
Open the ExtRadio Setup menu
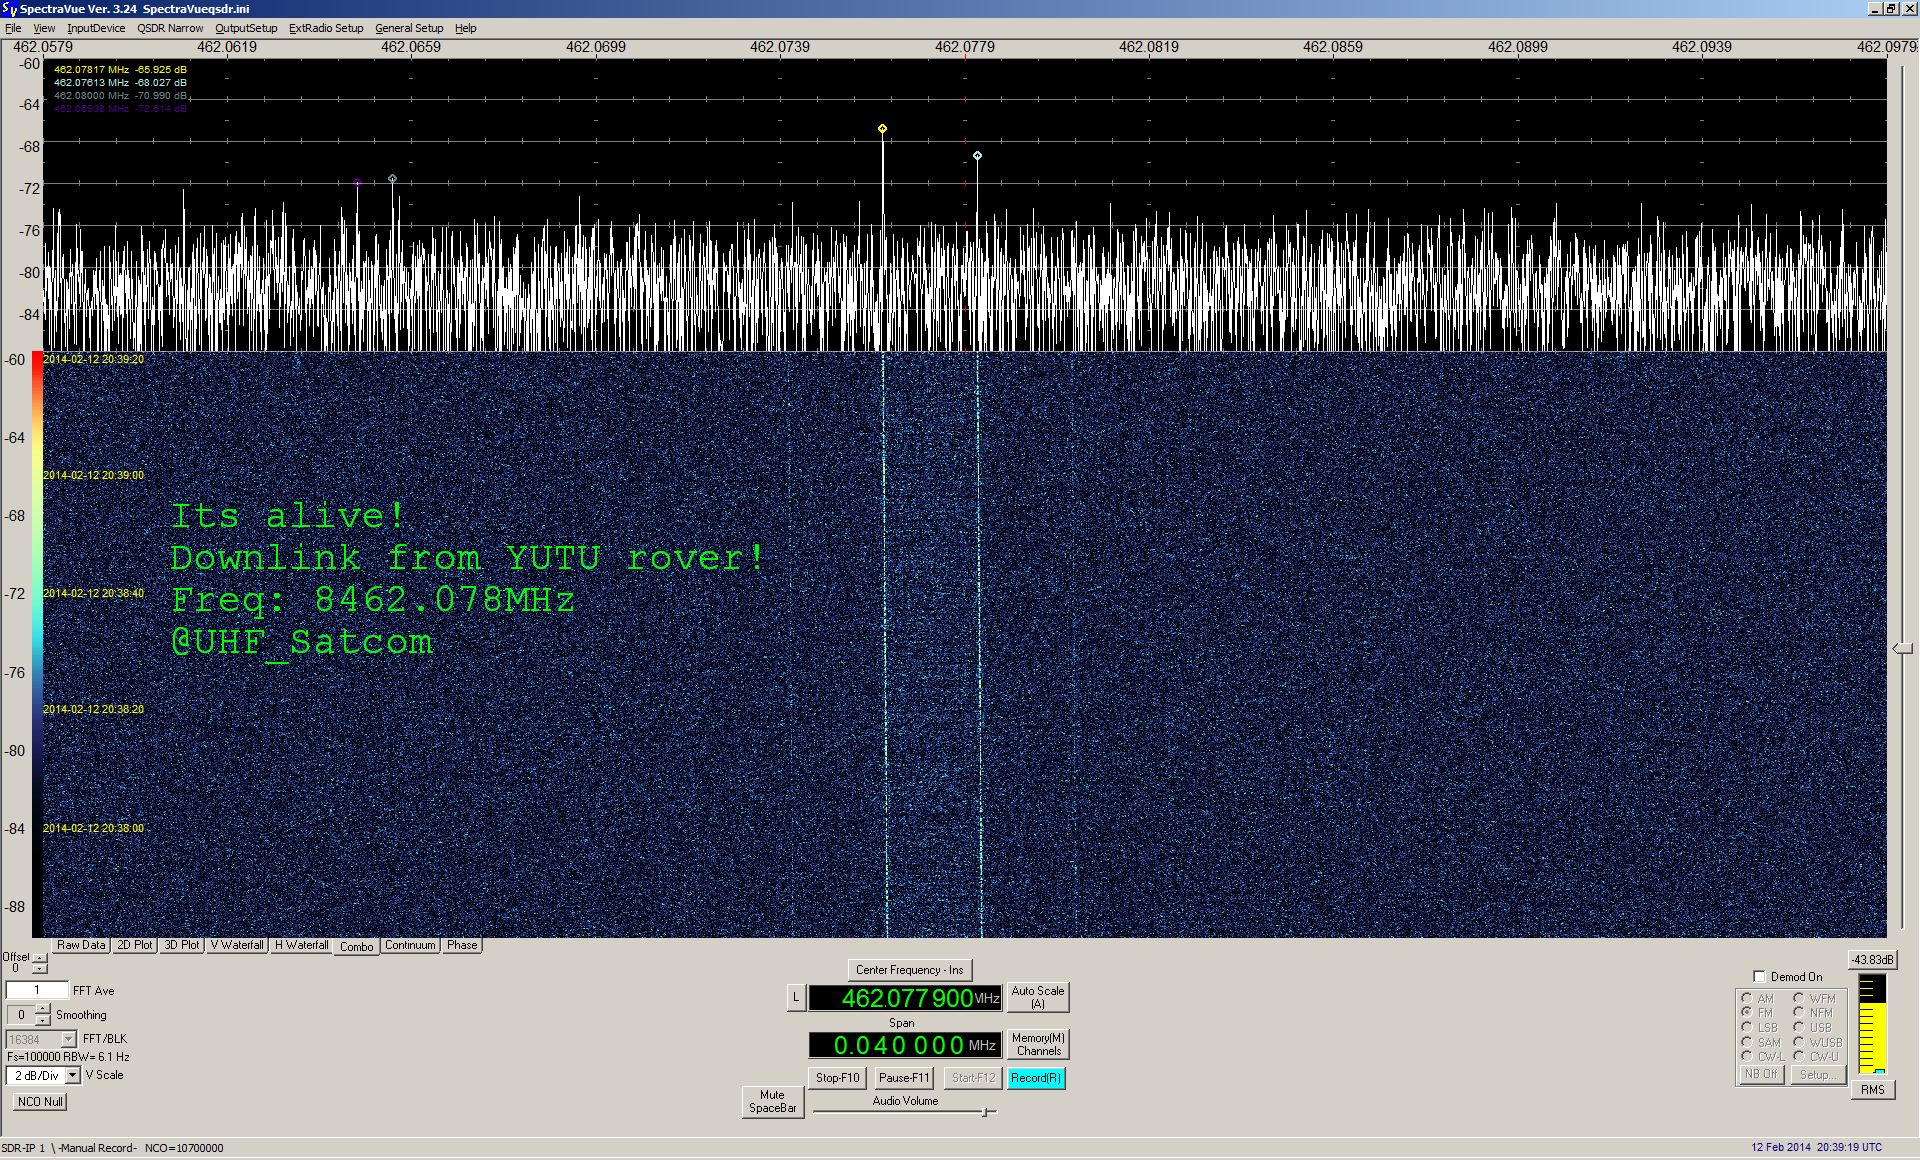click(326, 28)
